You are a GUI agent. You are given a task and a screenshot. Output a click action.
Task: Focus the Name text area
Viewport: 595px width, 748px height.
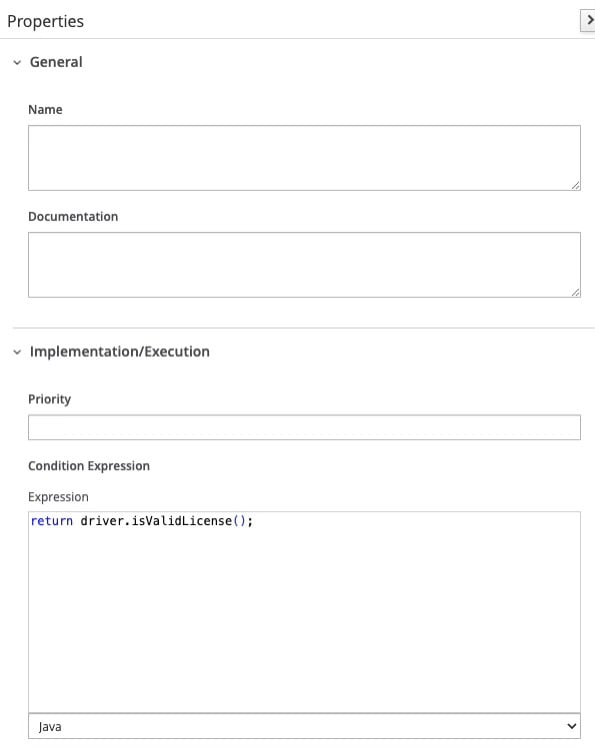click(x=304, y=158)
